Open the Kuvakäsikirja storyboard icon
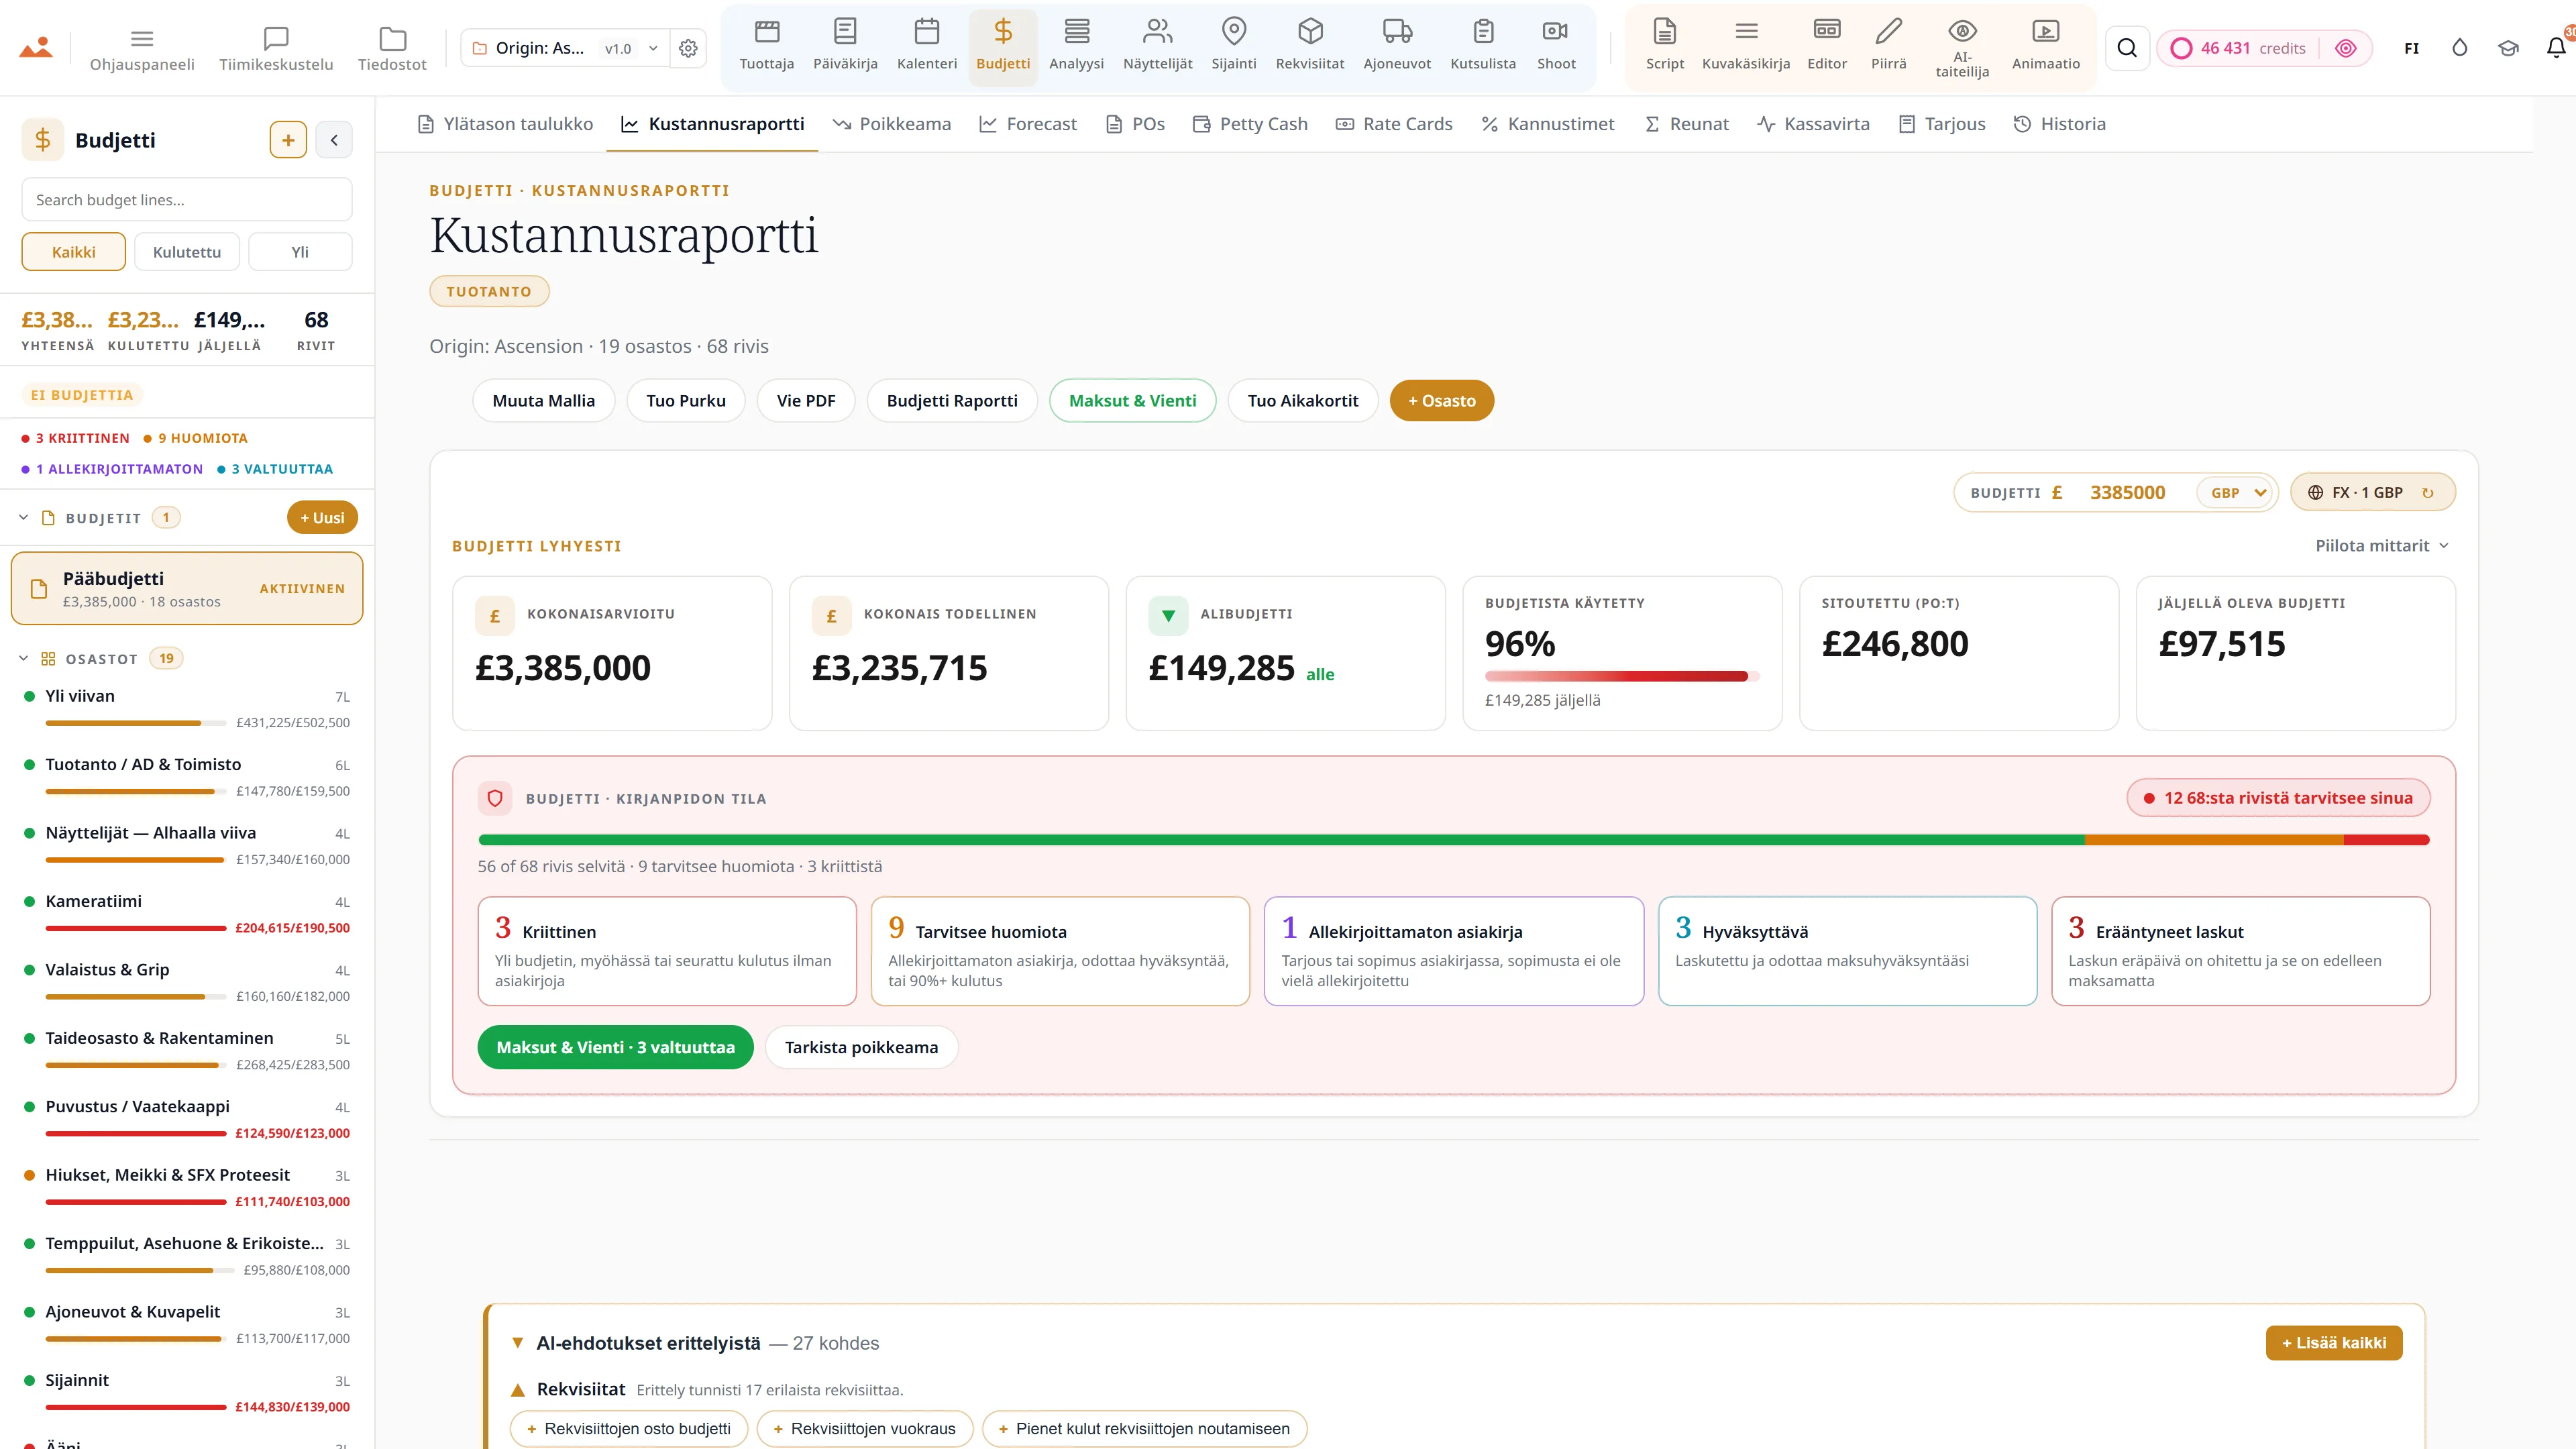Image resolution: width=2576 pixels, height=1449 pixels. (1746, 32)
